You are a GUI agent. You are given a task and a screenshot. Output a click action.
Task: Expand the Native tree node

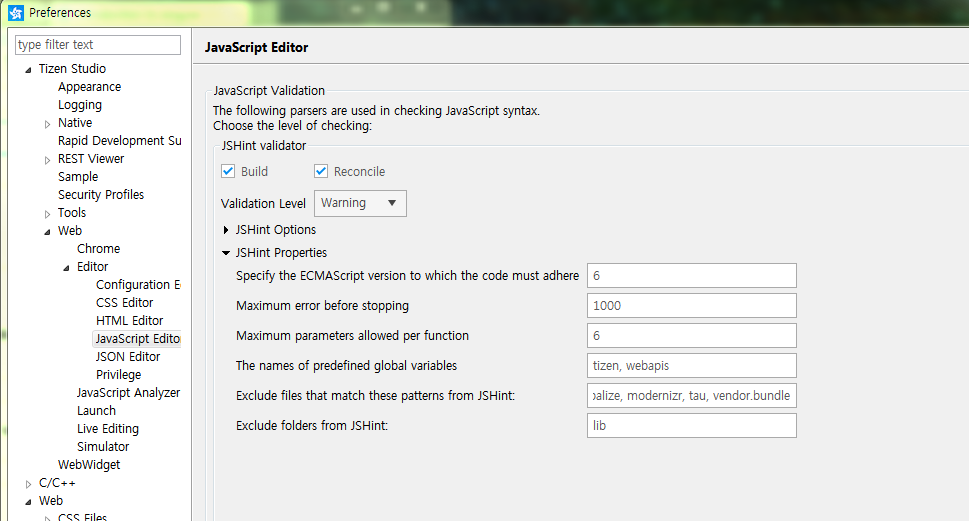[47, 124]
